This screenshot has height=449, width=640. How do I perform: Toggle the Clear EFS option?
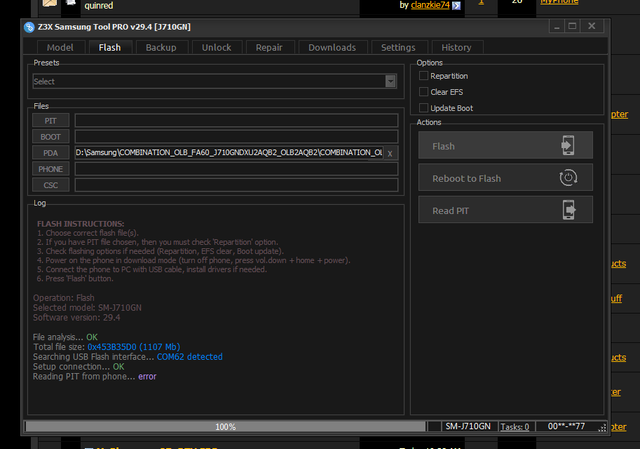pyautogui.click(x=424, y=92)
